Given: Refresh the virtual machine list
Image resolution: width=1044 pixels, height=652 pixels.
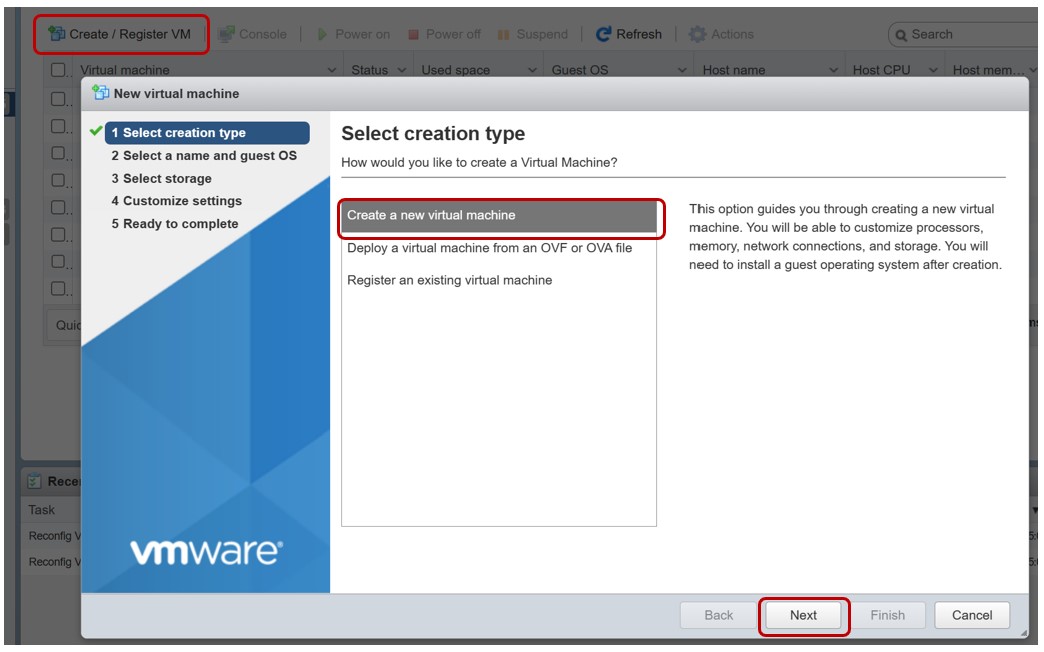Looking at the screenshot, I should point(628,34).
